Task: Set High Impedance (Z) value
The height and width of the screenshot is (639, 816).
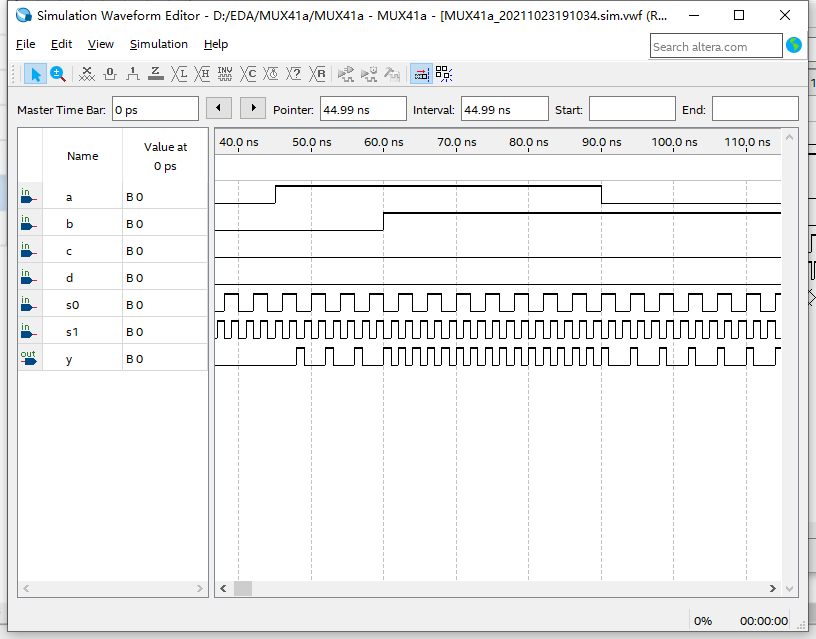Action: click(x=156, y=74)
